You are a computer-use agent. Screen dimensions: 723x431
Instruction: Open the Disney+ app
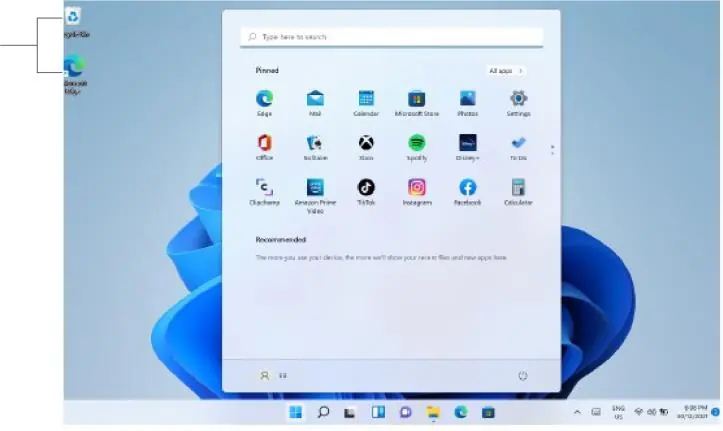468,148
